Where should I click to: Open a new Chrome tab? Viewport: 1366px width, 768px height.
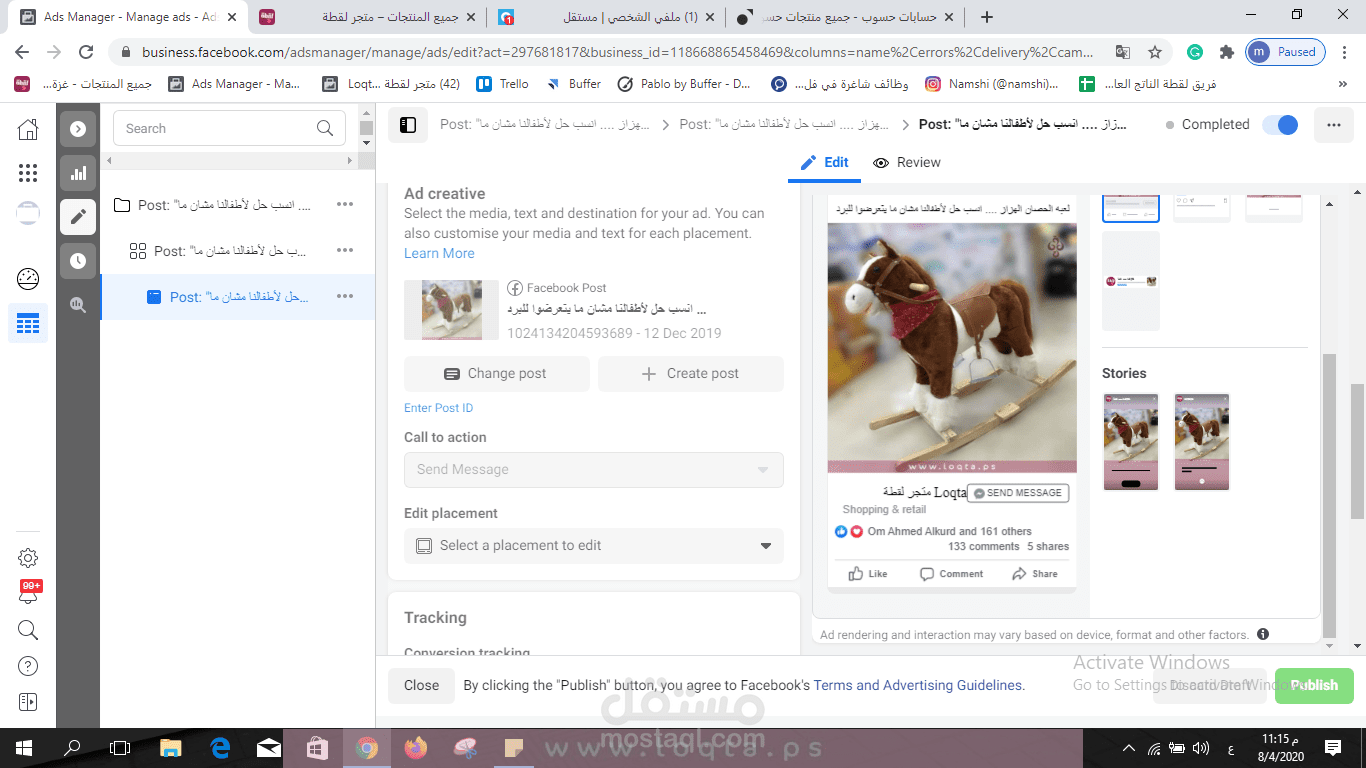(987, 17)
